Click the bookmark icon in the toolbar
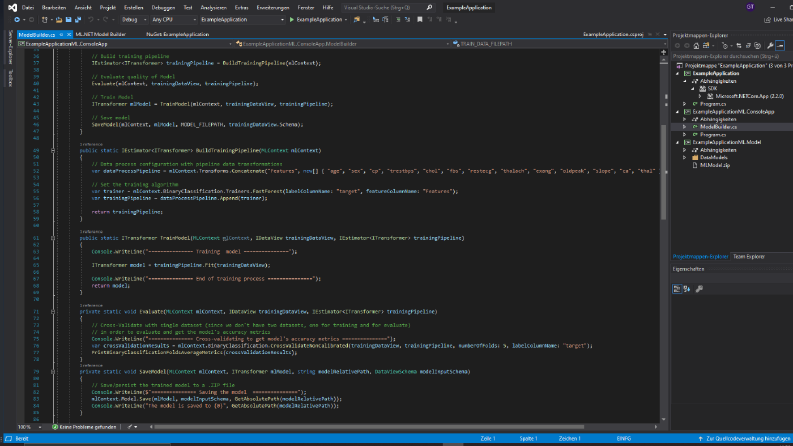Image resolution: width=793 pixels, height=446 pixels. point(419,20)
